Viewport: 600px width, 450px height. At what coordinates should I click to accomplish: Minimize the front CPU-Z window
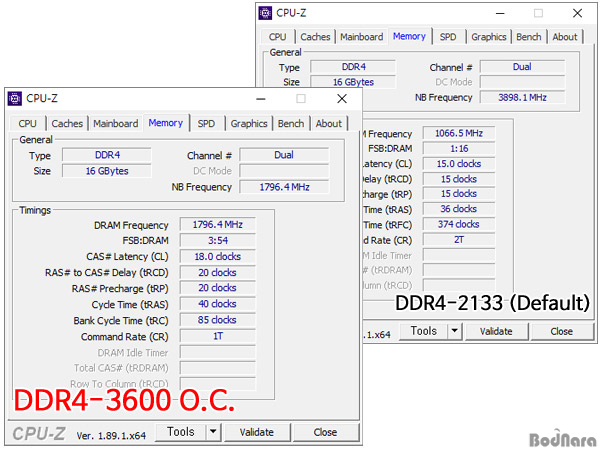pyautogui.click(x=261, y=99)
